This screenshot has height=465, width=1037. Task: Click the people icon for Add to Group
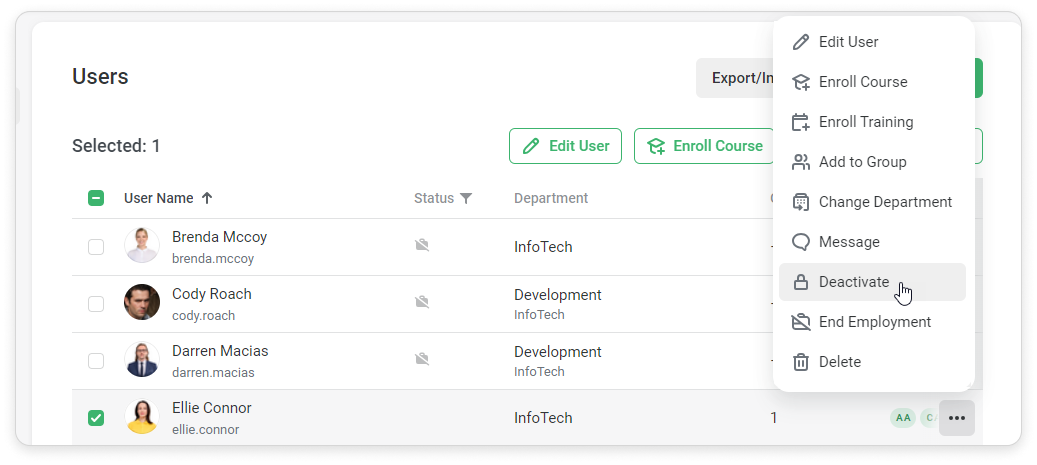[x=800, y=162]
